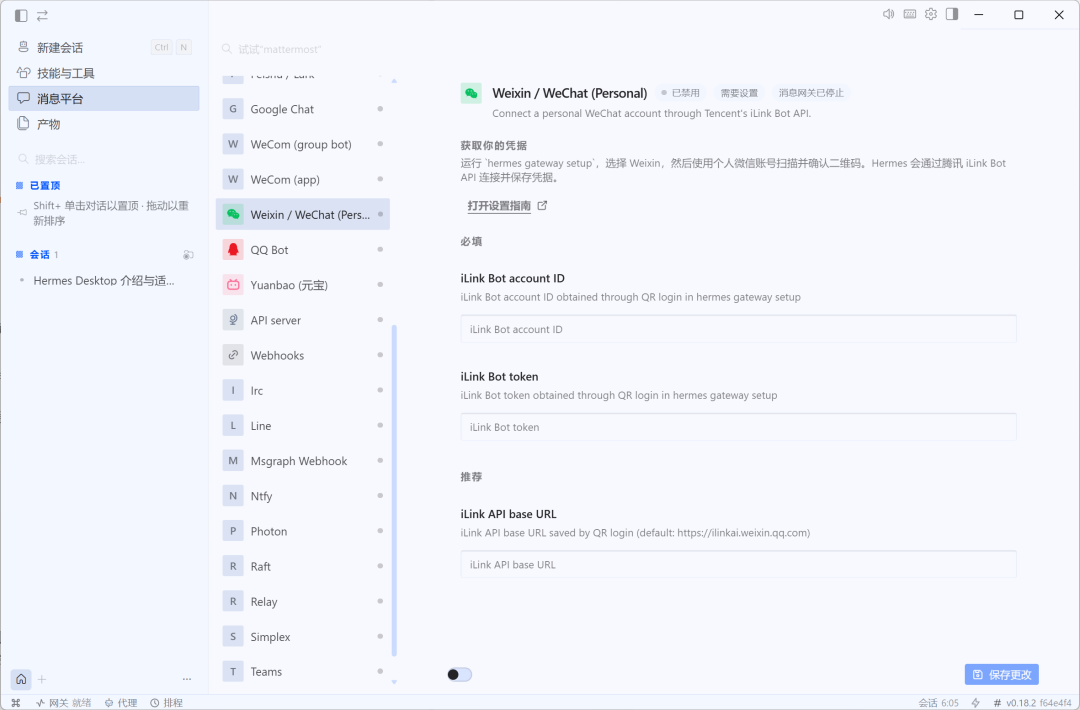Select Irc in platform list
Image resolution: width=1080 pixels, height=710 pixels.
point(302,390)
